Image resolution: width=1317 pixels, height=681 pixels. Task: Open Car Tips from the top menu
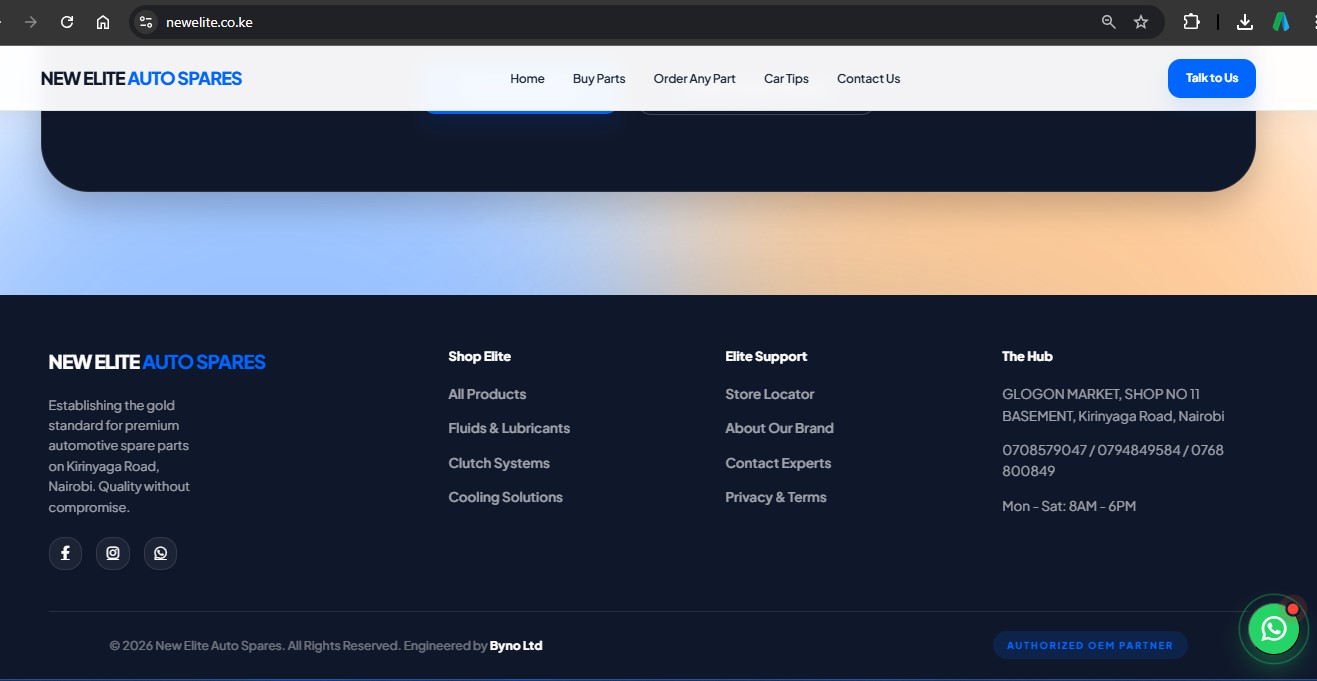pyautogui.click(x=786, y=79)
